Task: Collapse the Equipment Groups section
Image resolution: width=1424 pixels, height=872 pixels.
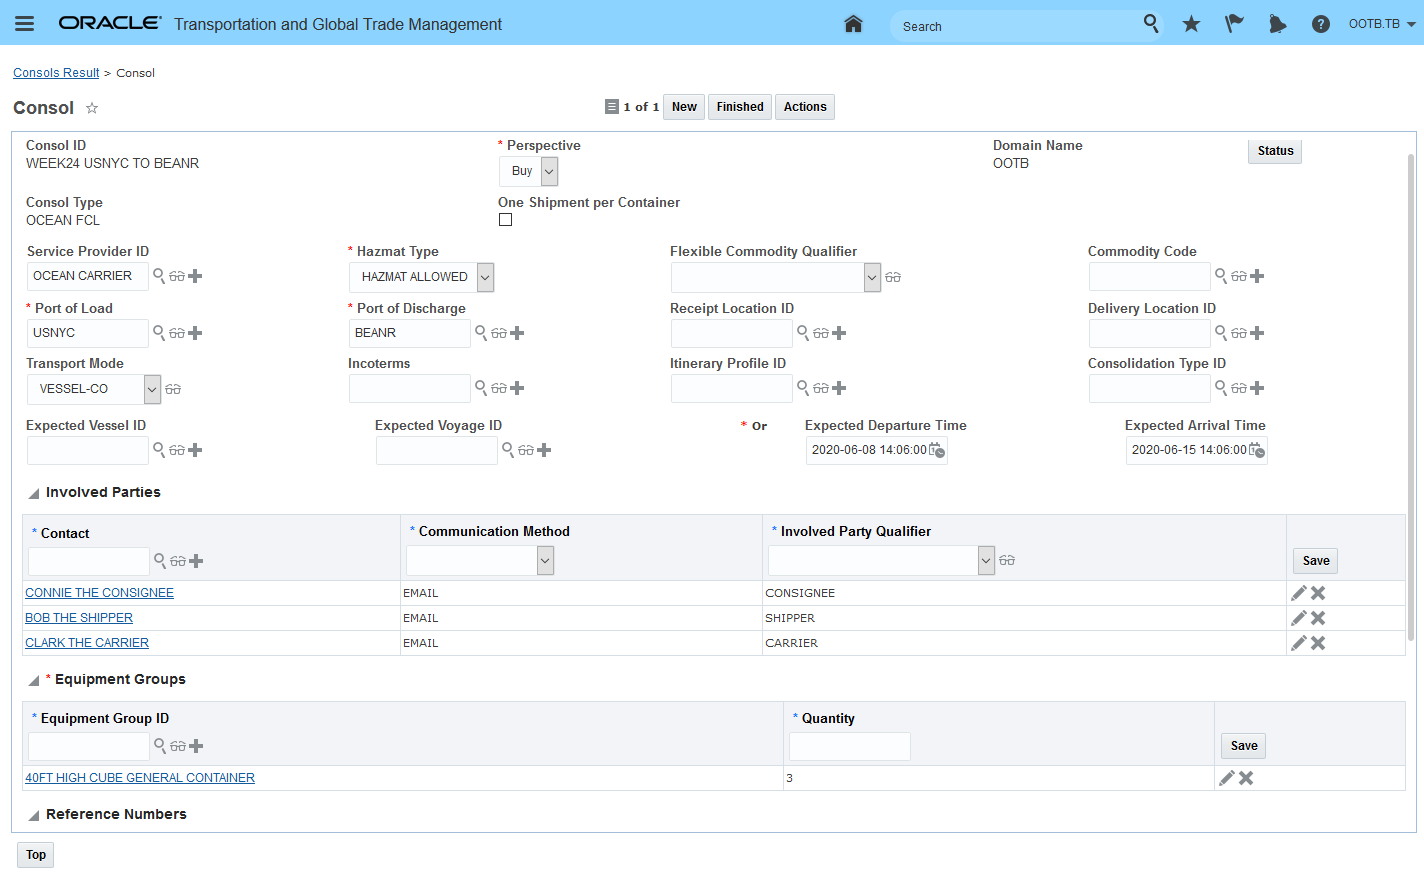Action: tap(34, 680)
